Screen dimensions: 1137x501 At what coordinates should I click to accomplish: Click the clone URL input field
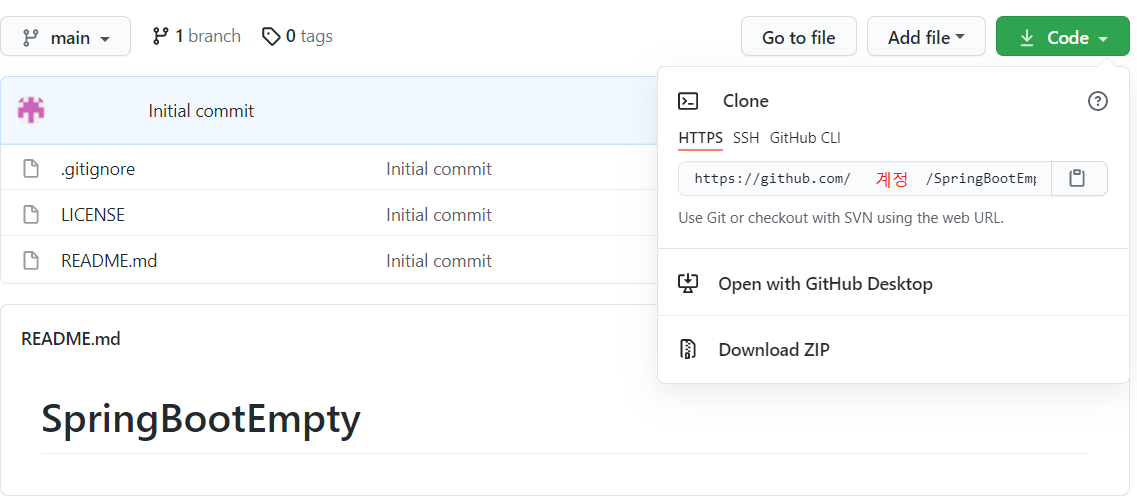(864, 178)
